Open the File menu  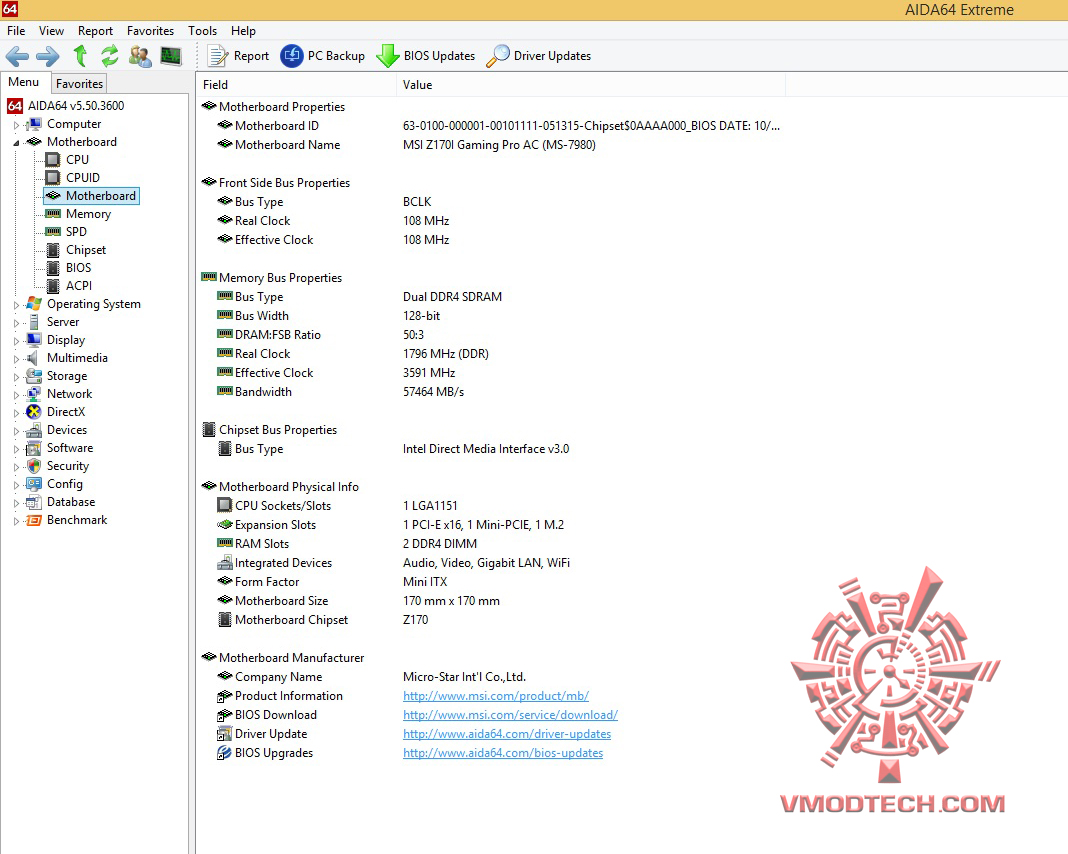click(16, 31)
